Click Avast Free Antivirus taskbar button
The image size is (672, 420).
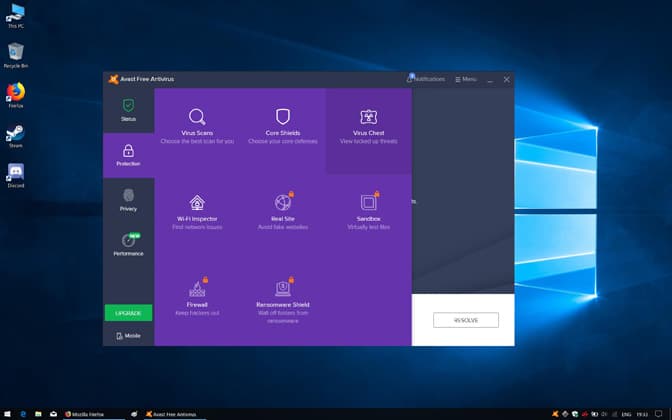click(x=175, y=414)
